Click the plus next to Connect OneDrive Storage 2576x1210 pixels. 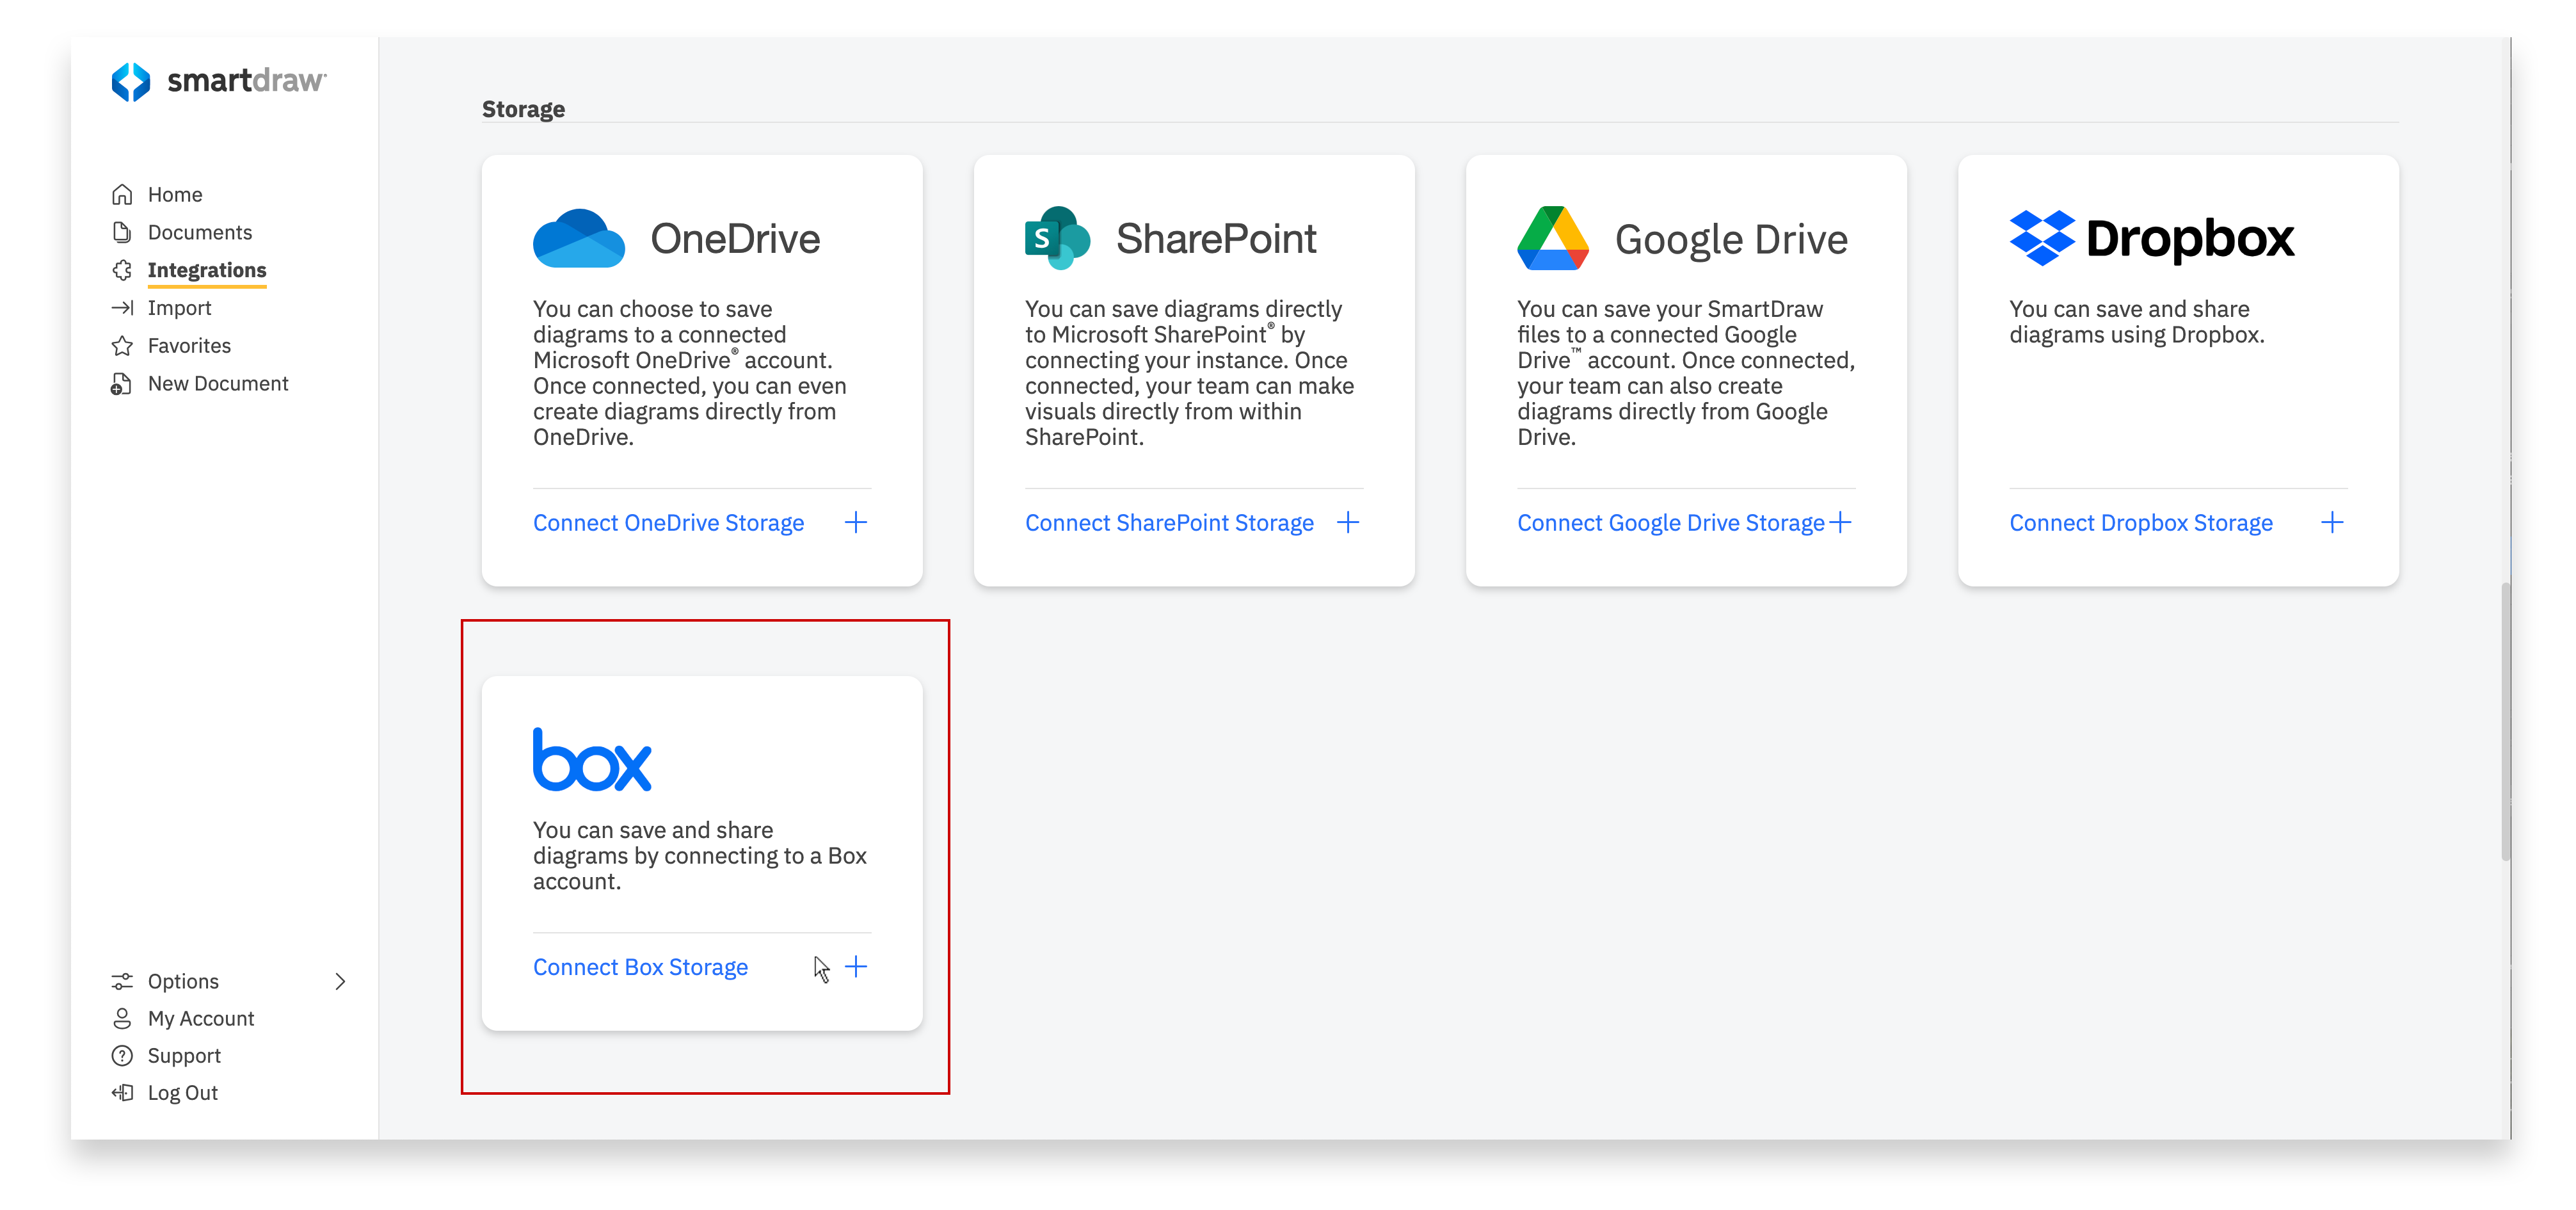pyautogui.click(x=856, y=521)
